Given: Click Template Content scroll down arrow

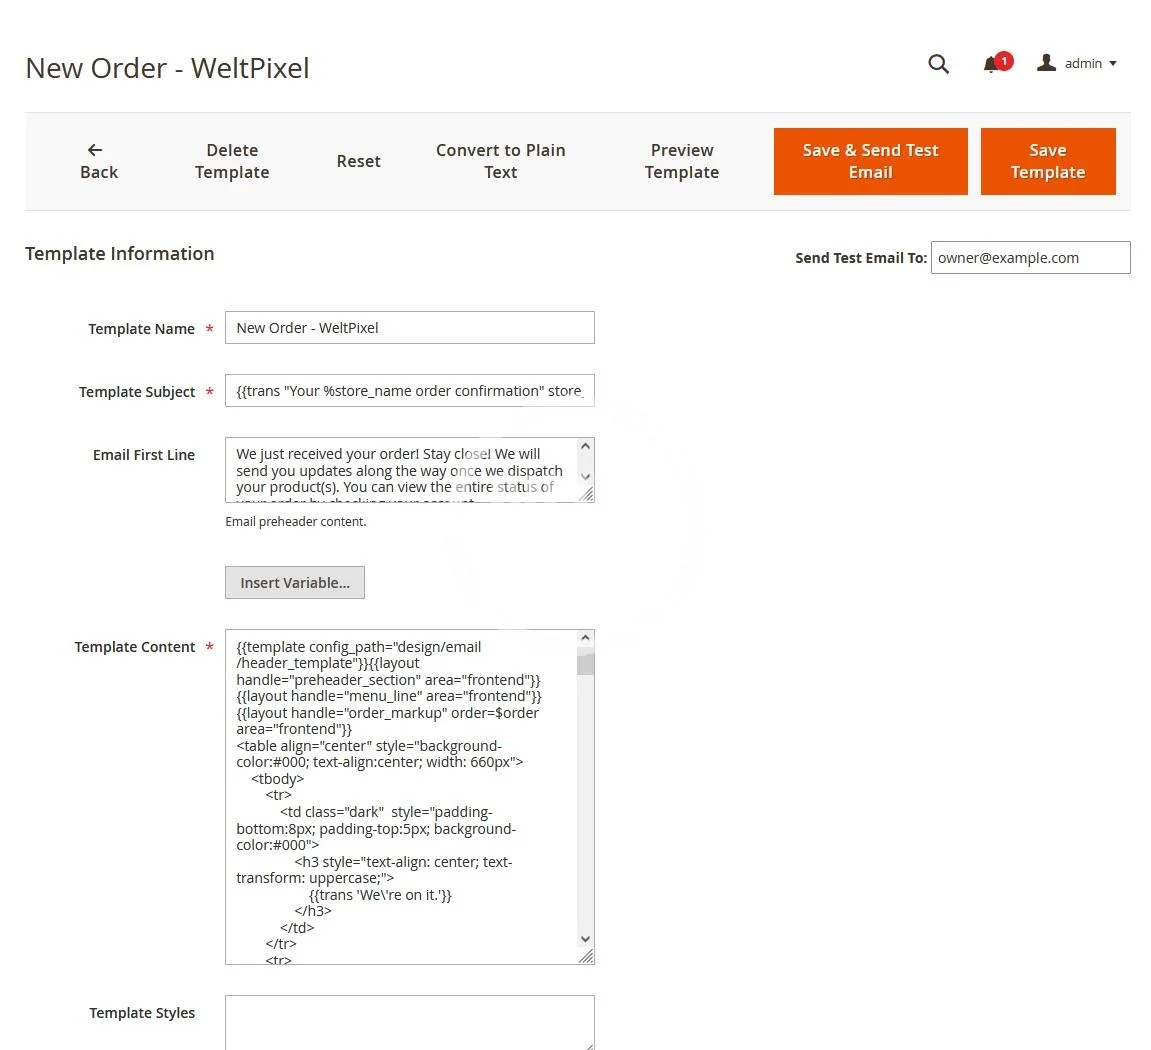Looking at the screenshot, I should pos(586,940).
